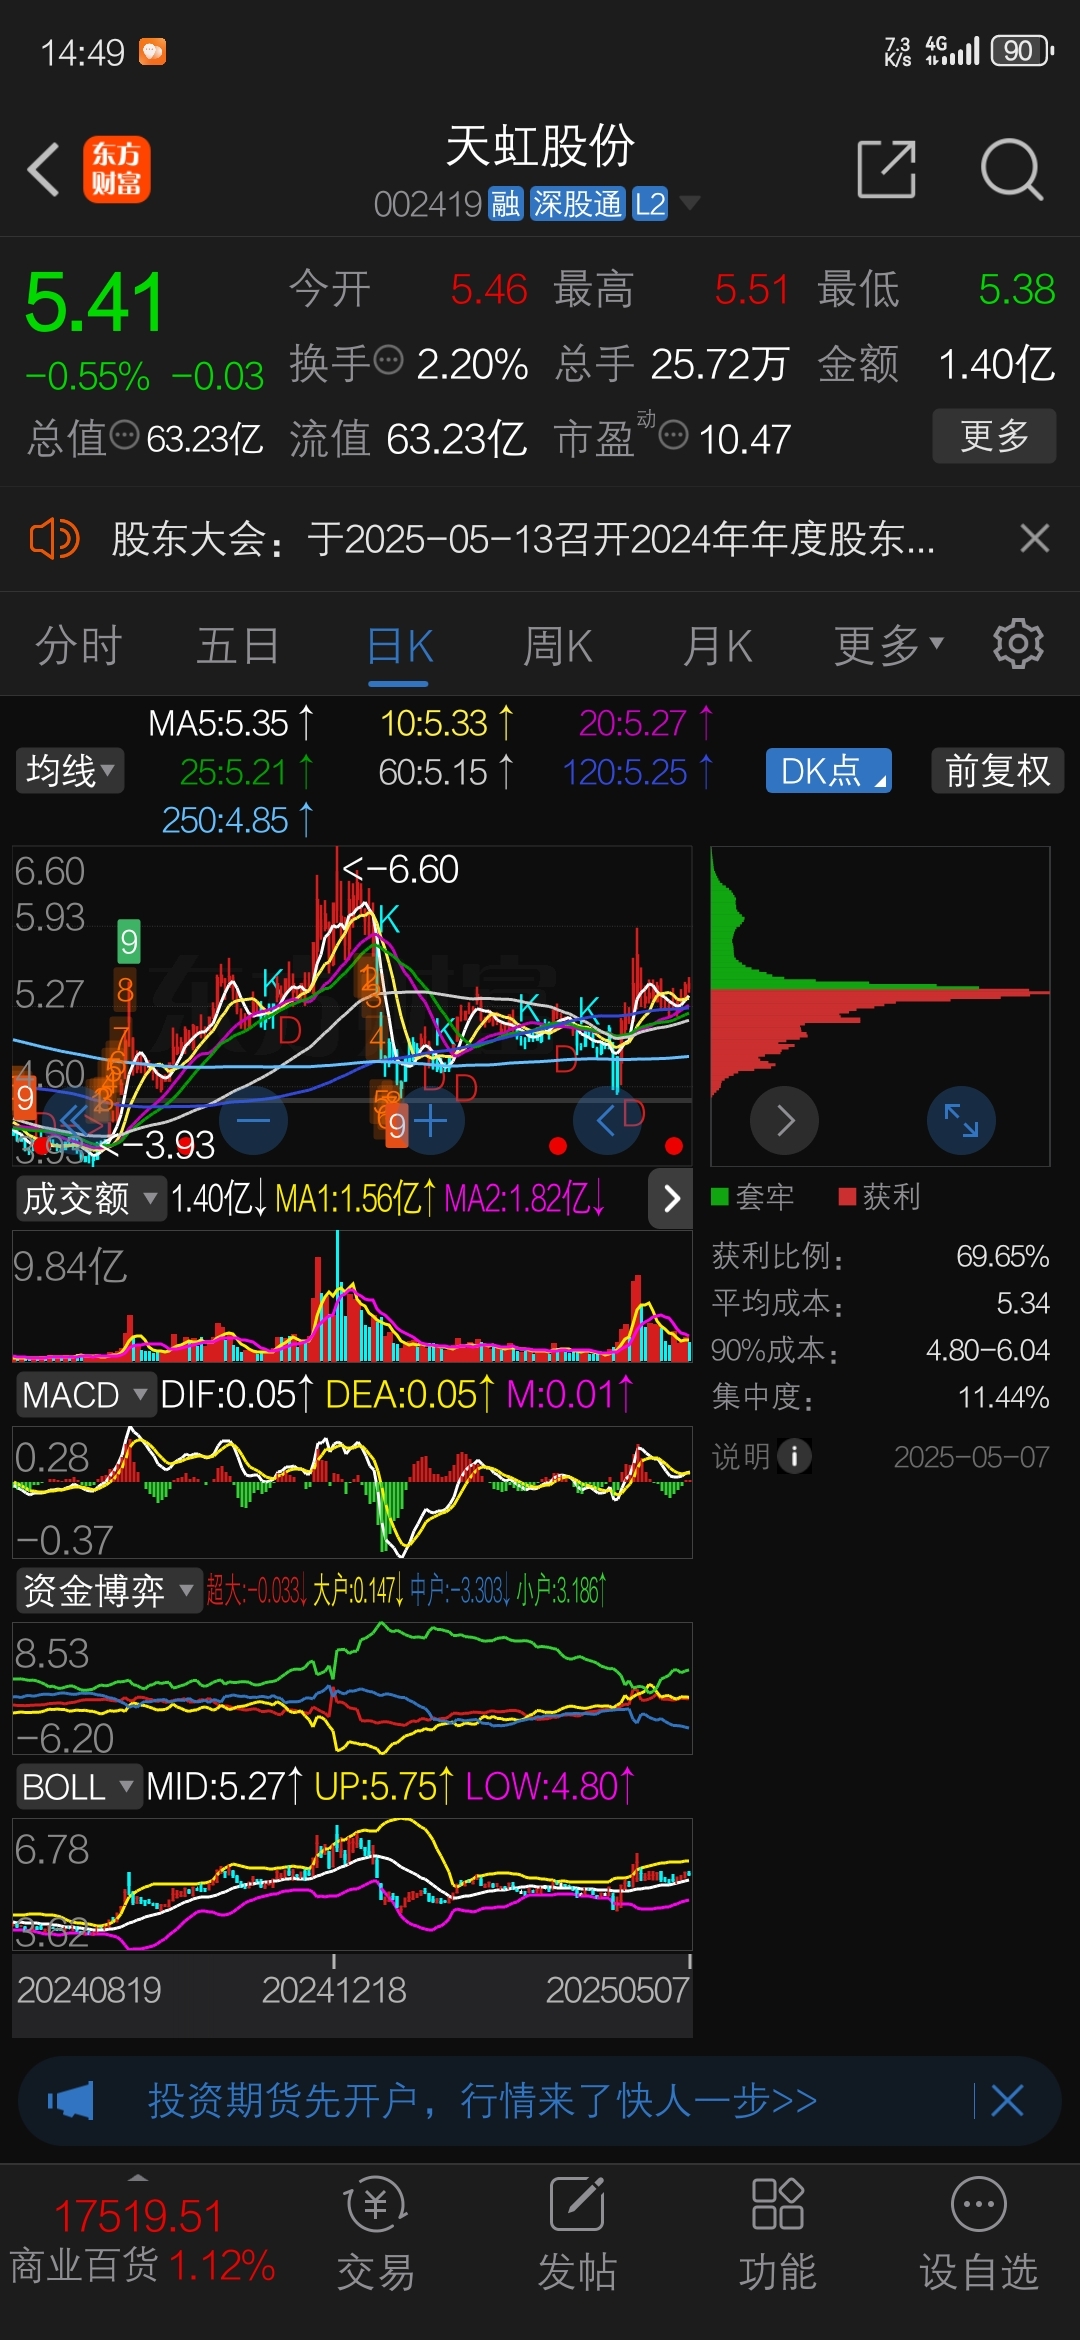
Task: Open the 更多 period dropdown
Action: [889, 645]
